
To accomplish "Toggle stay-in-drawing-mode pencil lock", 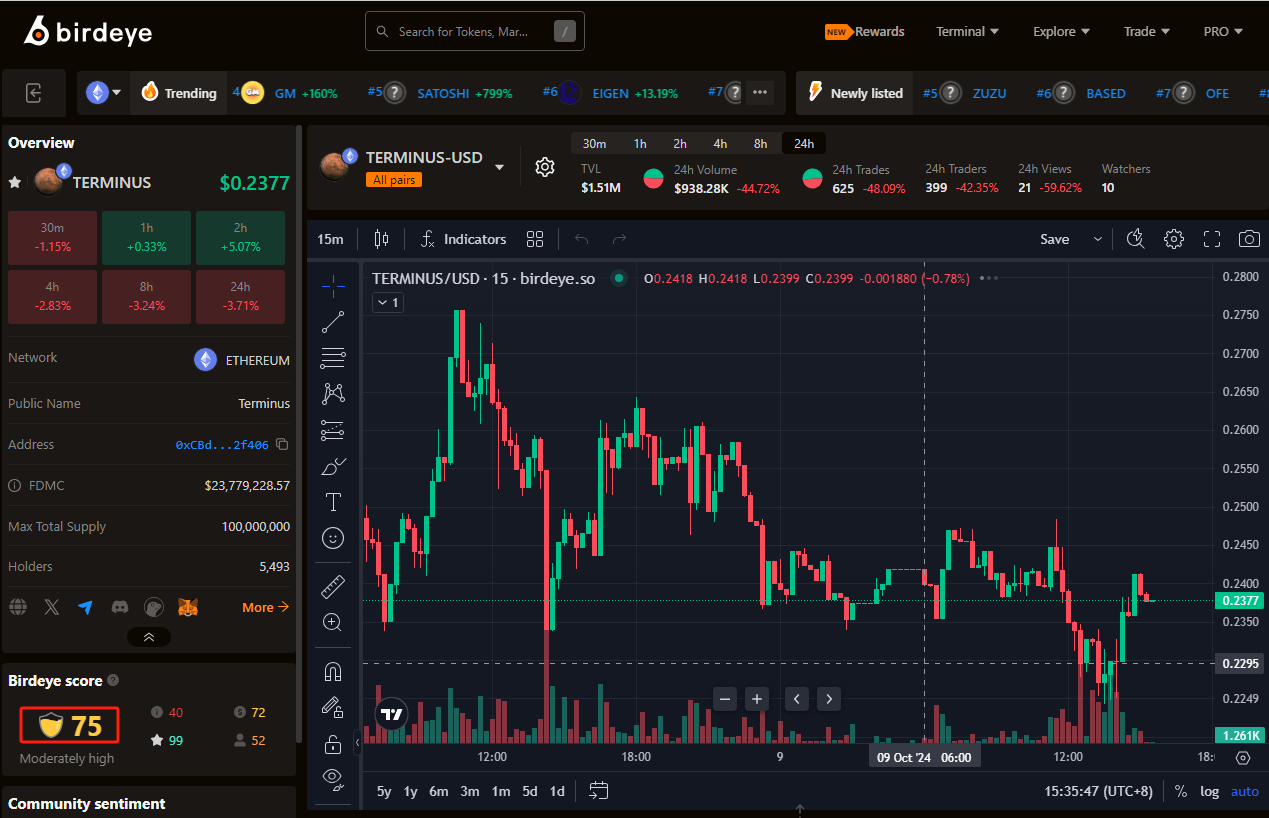I will 333,707.
